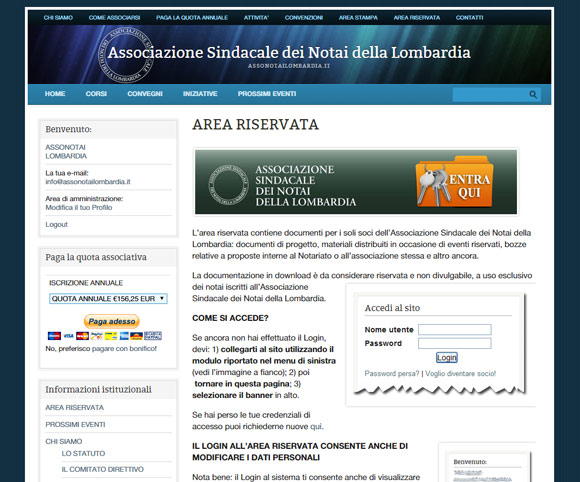Click the Logout link

pos(56,225)
